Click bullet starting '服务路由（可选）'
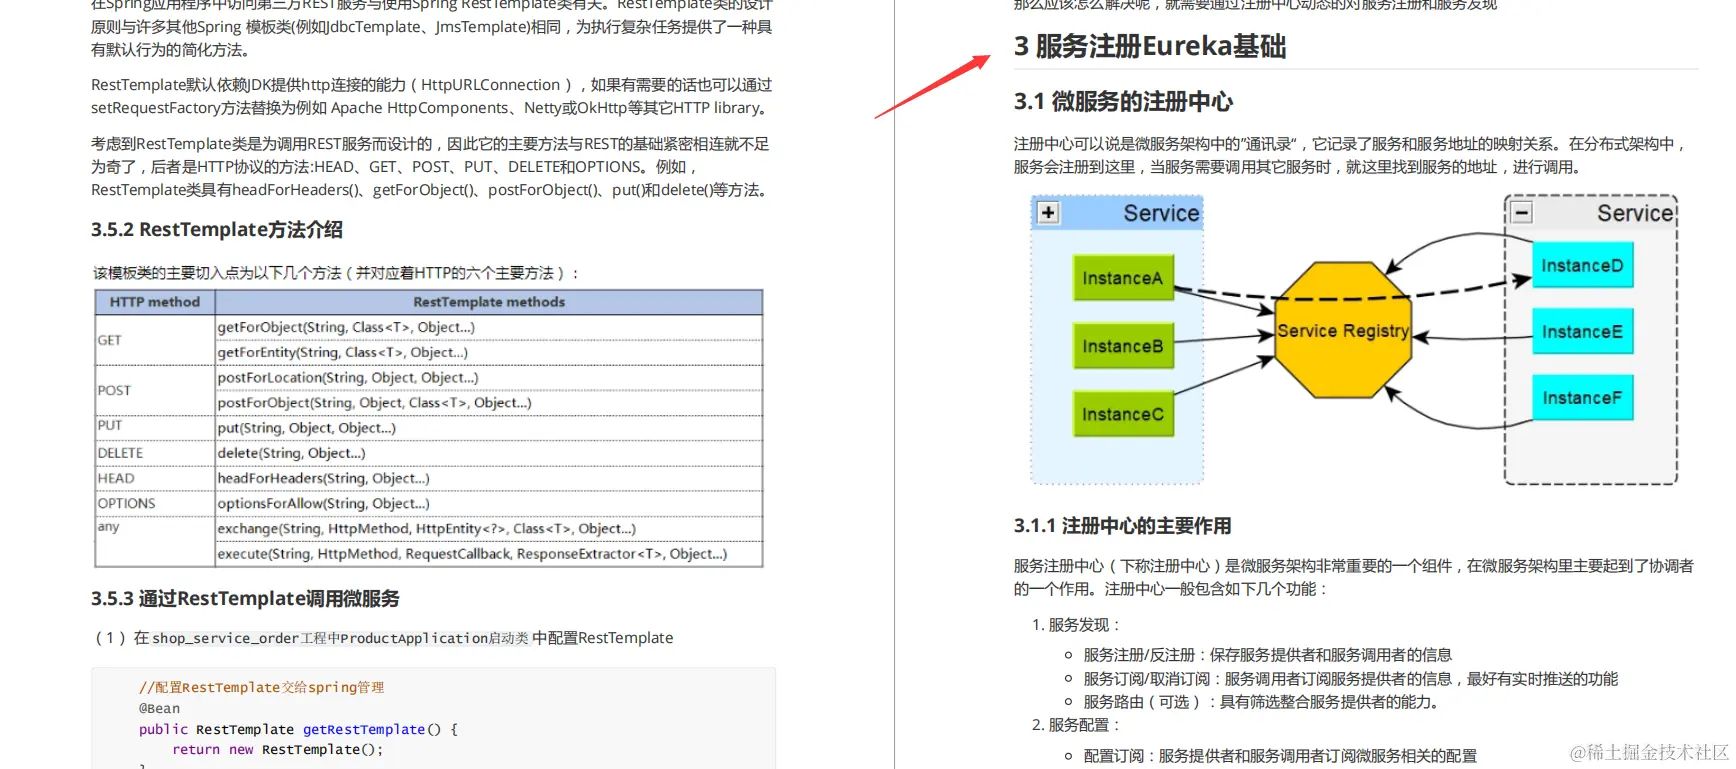 point(1261,702)
